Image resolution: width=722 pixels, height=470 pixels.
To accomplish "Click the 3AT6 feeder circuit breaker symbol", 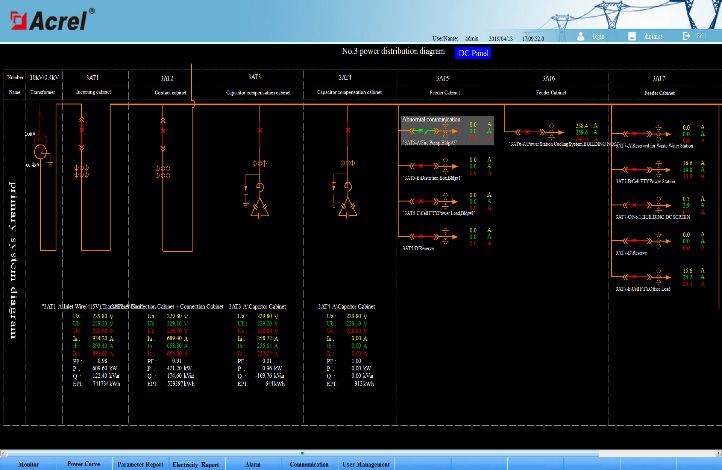I will 529,130.
